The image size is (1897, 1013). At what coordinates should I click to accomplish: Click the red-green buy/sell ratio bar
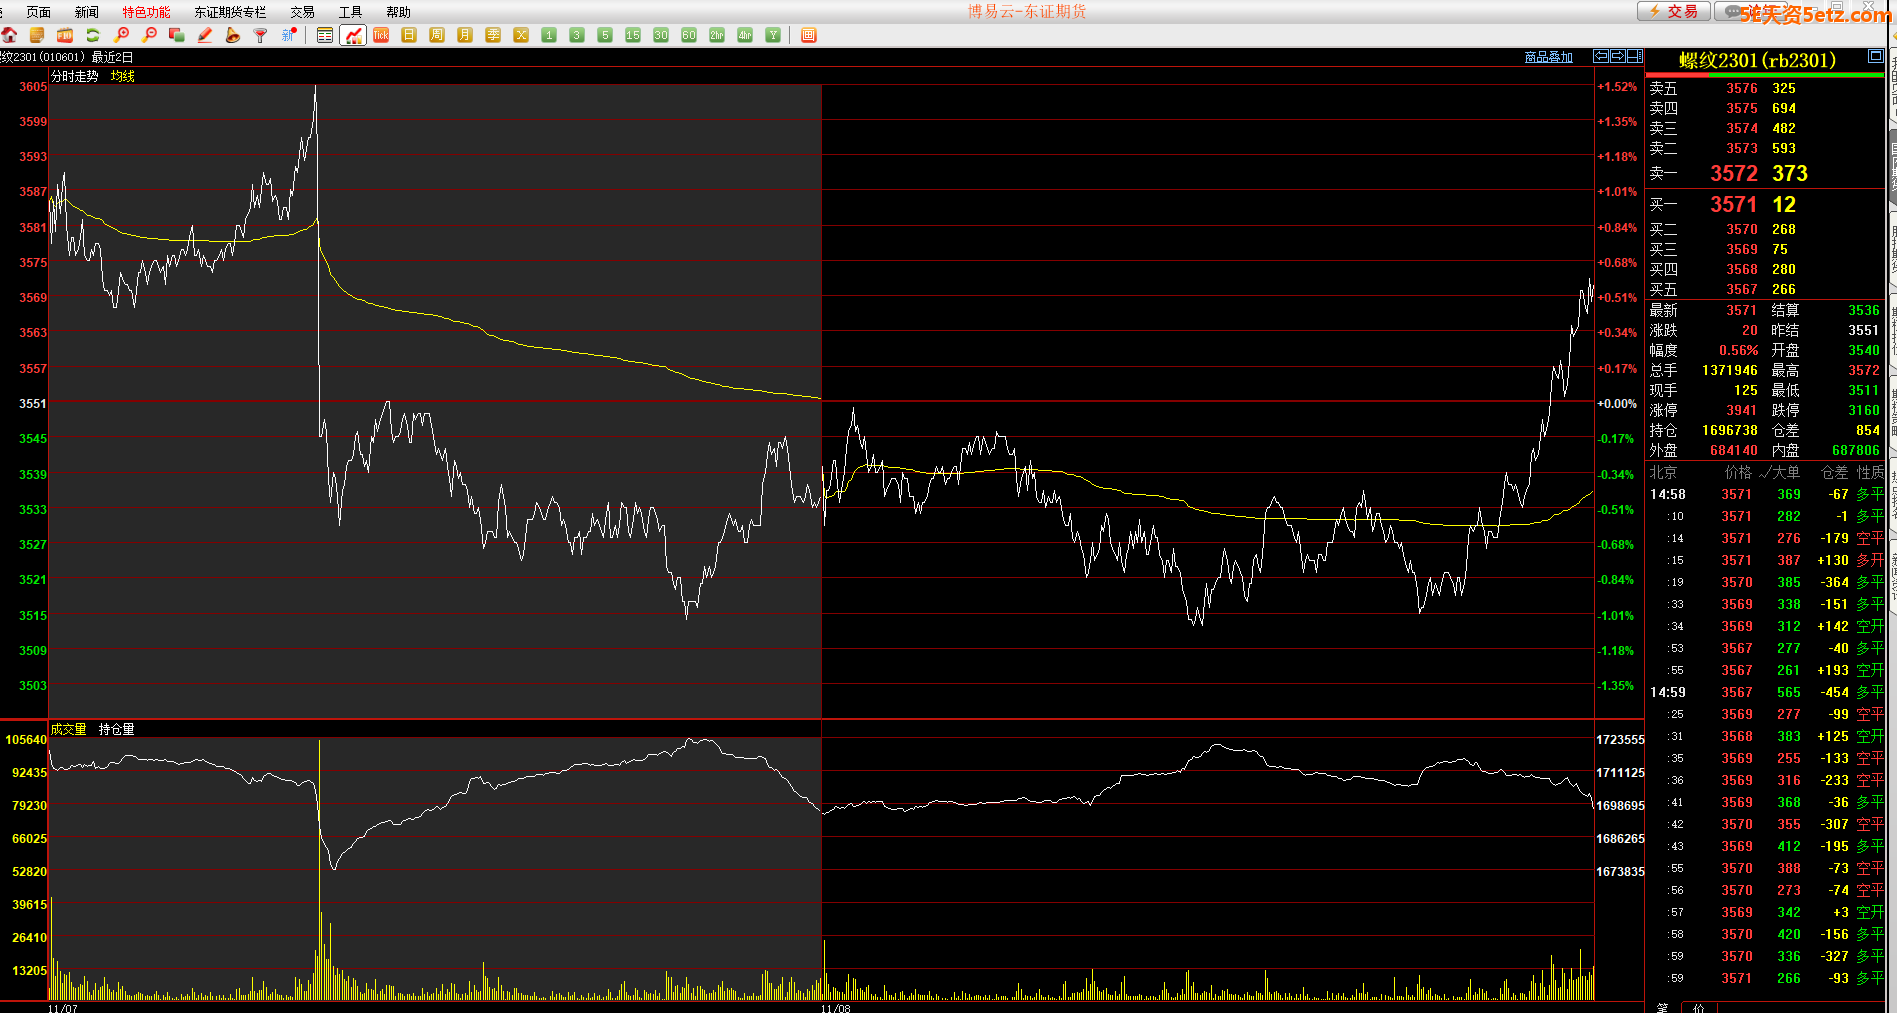pyautogui.click(x=1766, y=75)
